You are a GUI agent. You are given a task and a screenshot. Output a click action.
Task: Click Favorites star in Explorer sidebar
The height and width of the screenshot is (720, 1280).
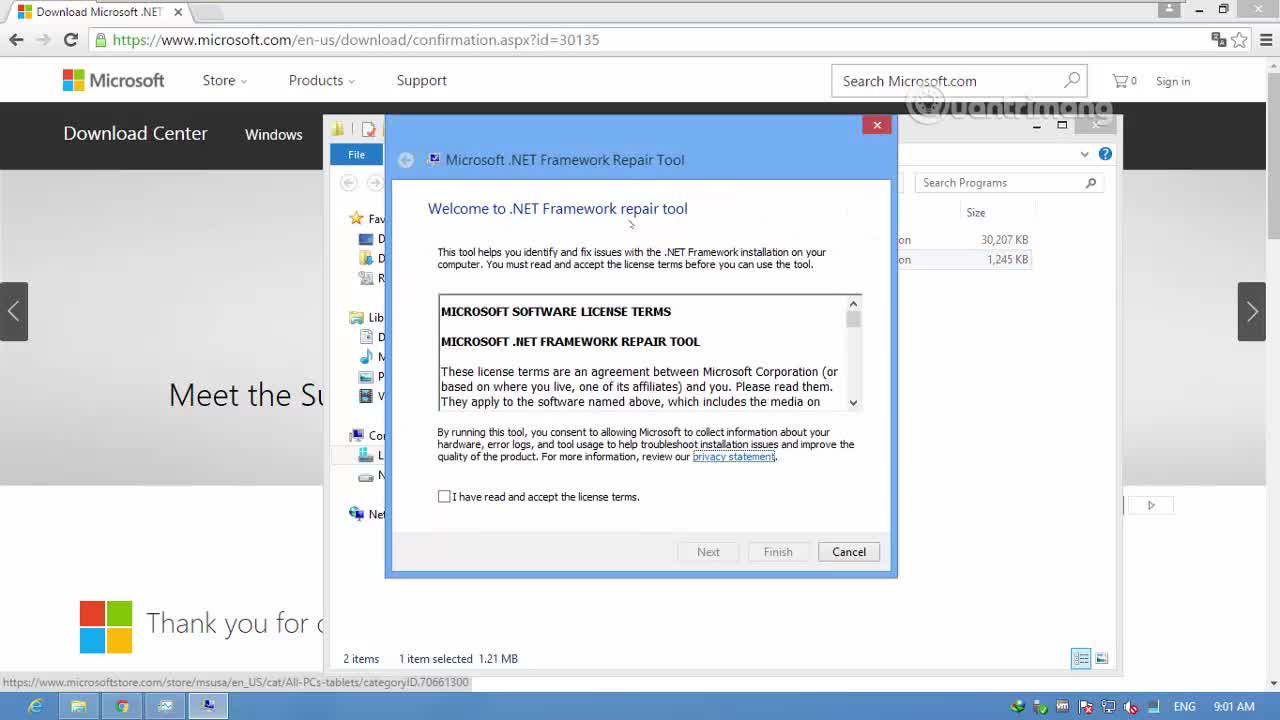pos(356,219)
